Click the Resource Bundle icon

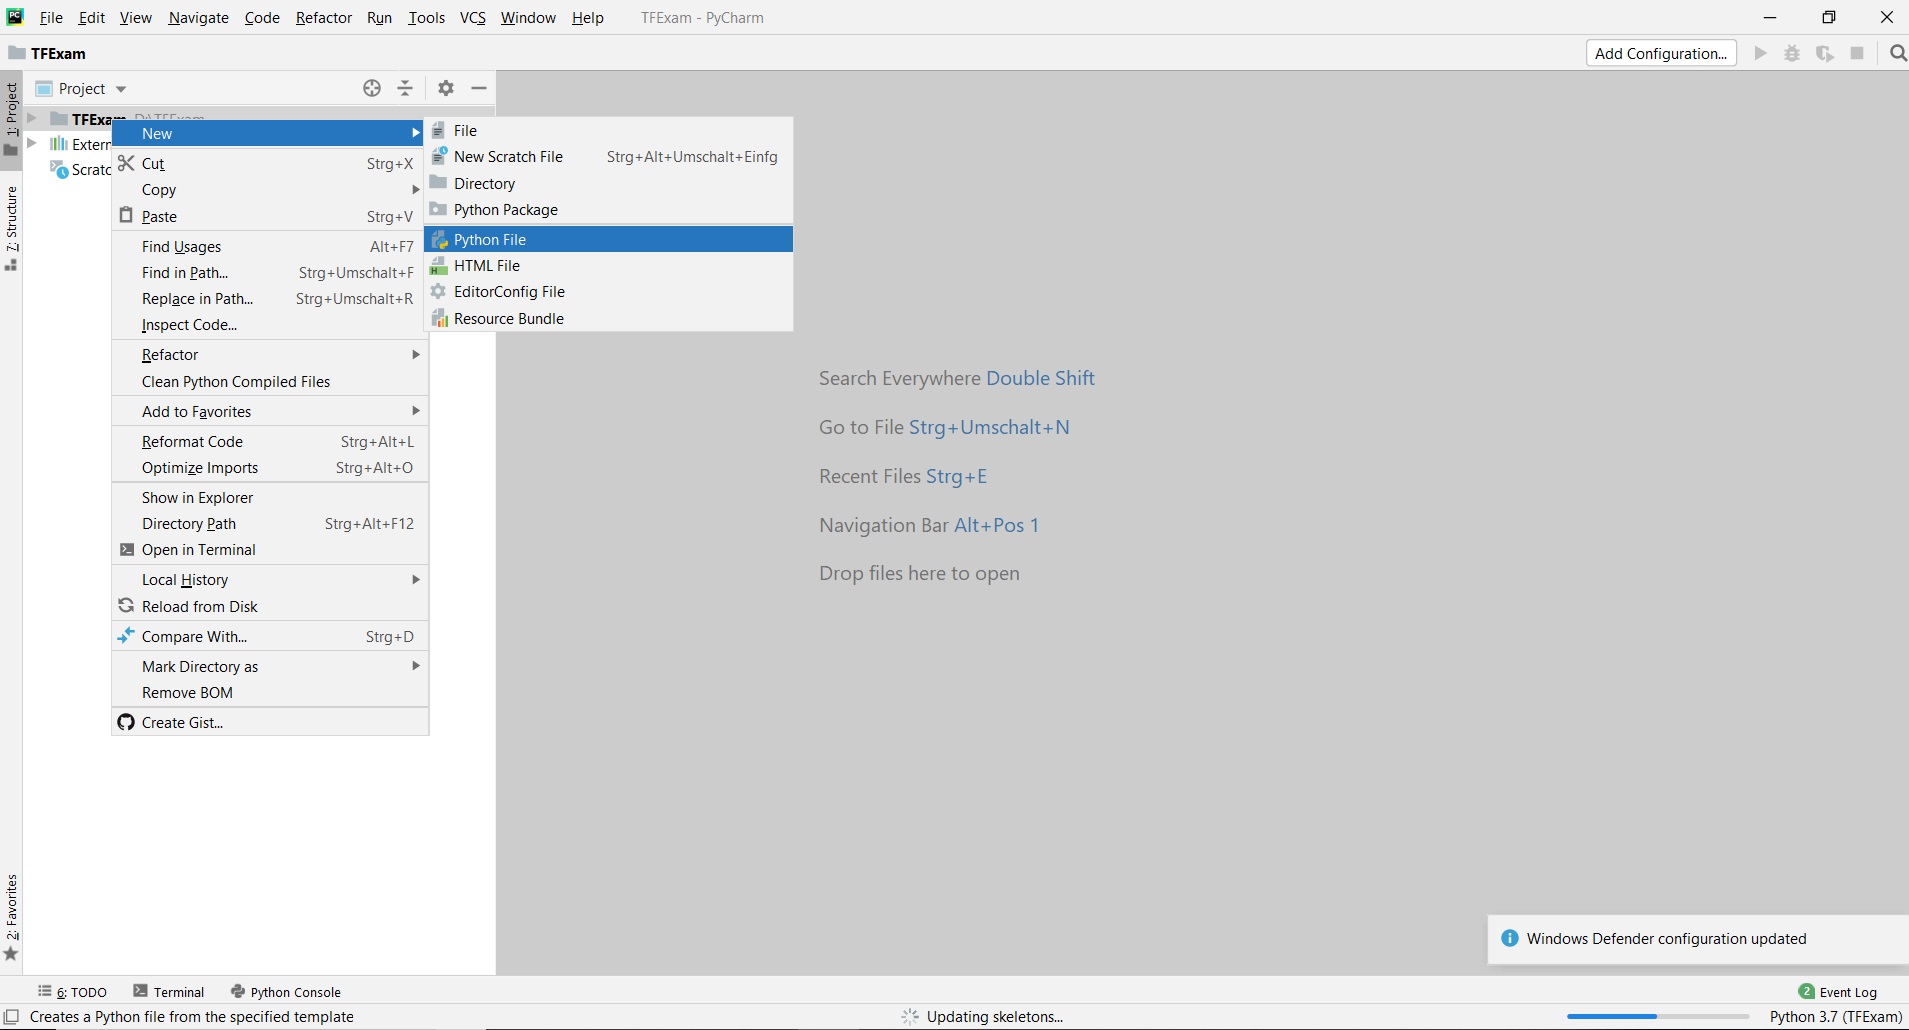point(439,318)
